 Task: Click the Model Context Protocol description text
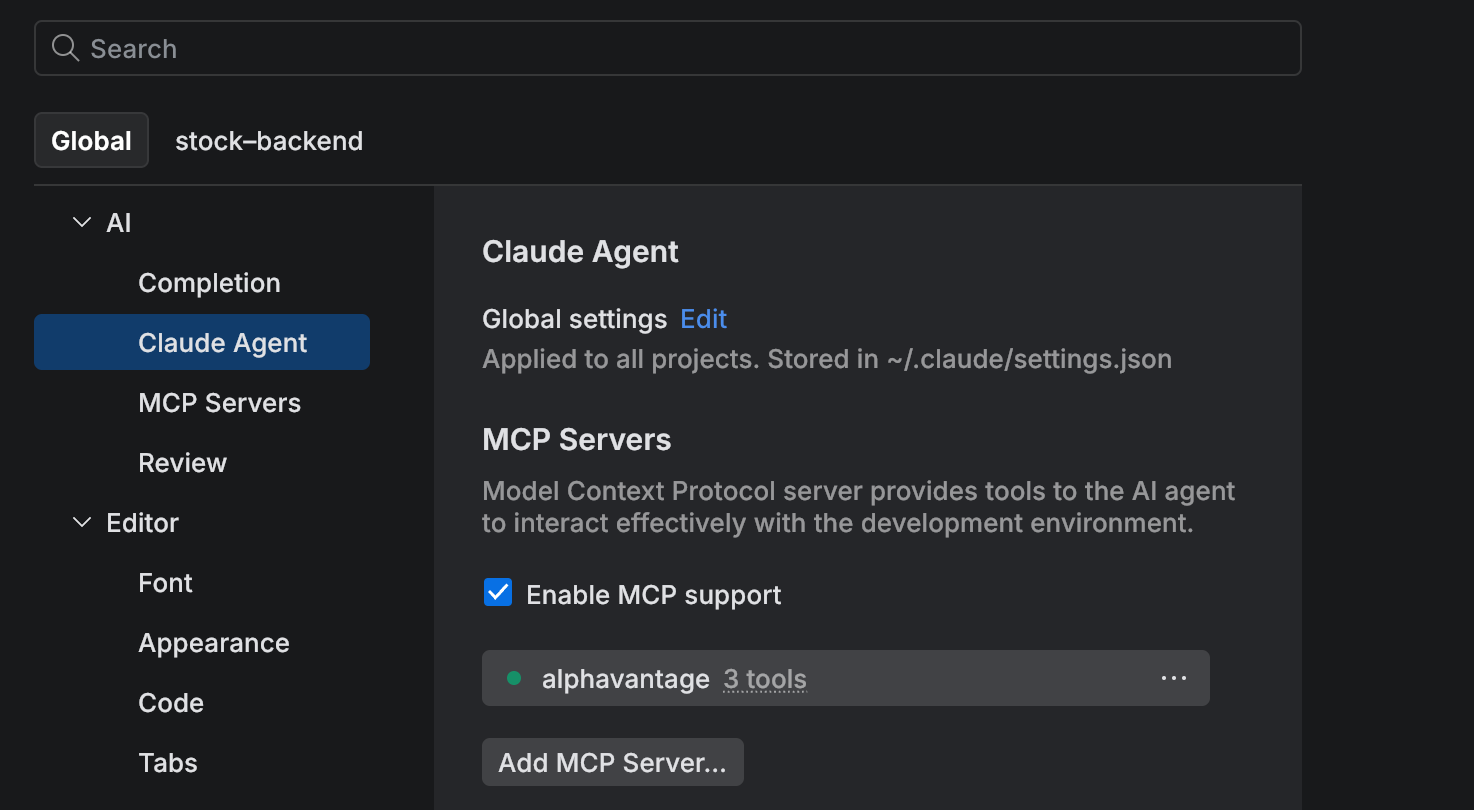[x=859, y=507]
